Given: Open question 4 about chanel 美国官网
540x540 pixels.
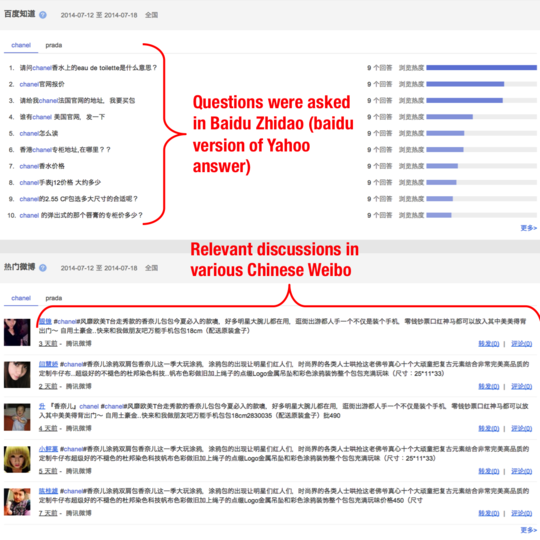Looking at the screenshot, I should pos(62,117).
